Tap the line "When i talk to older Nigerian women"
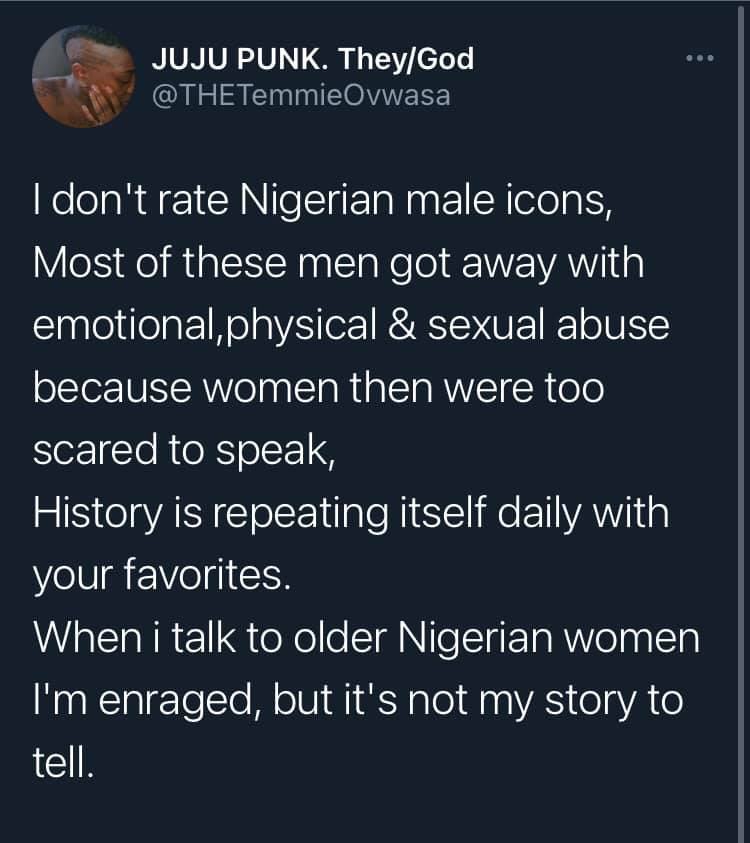Viewport: 750px width, 843px height. [x=366, y=639]
